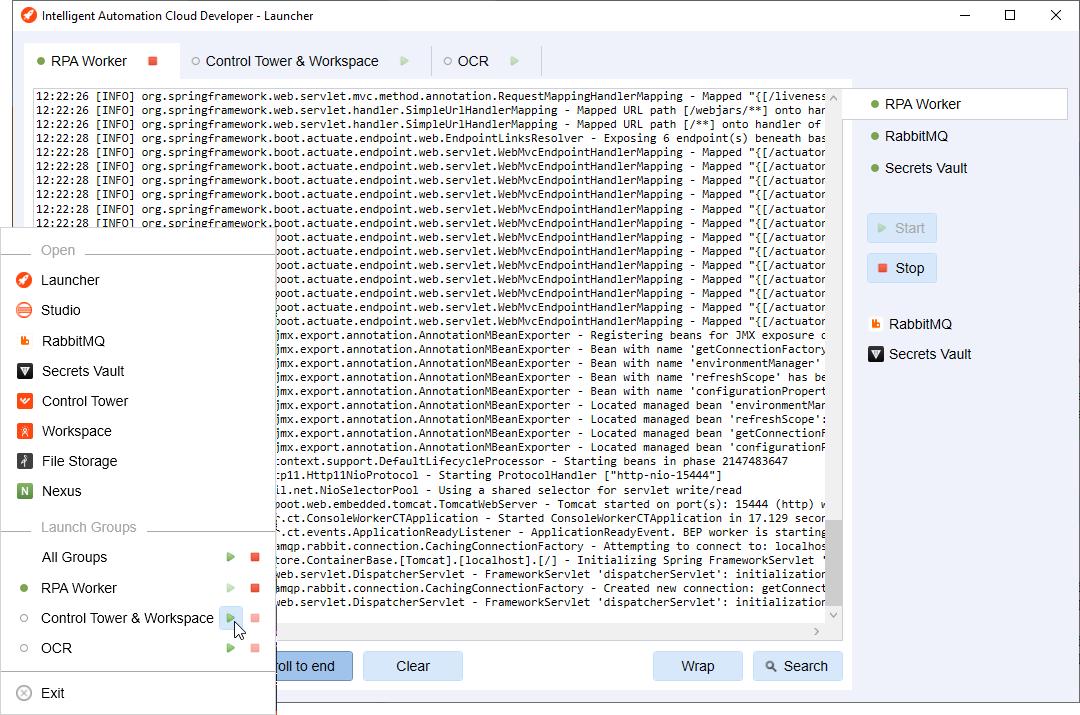The image size is (1080, 715).
Task: Toggle Wrap for log lines
Action: [x=698, y=666]
